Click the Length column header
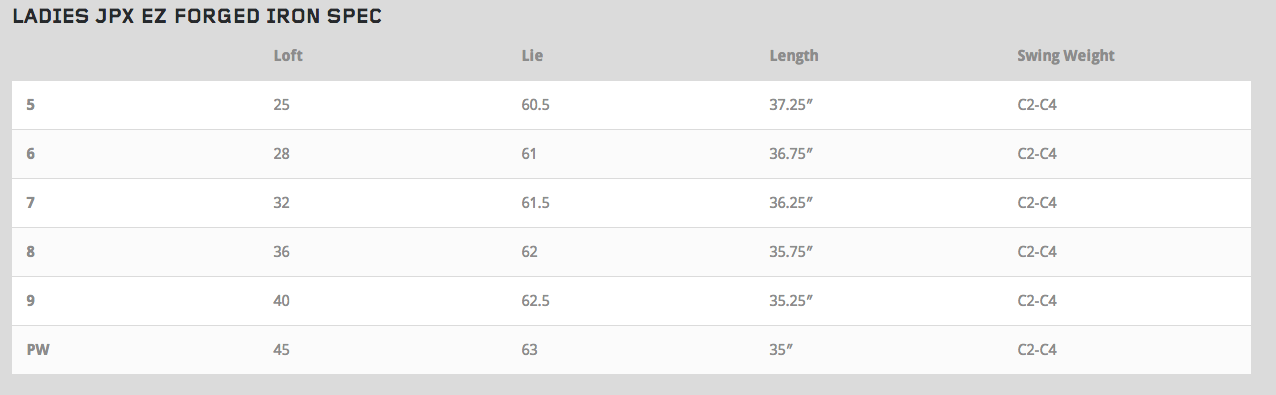This screenshot has height=395, width=1276. [794, 56]
